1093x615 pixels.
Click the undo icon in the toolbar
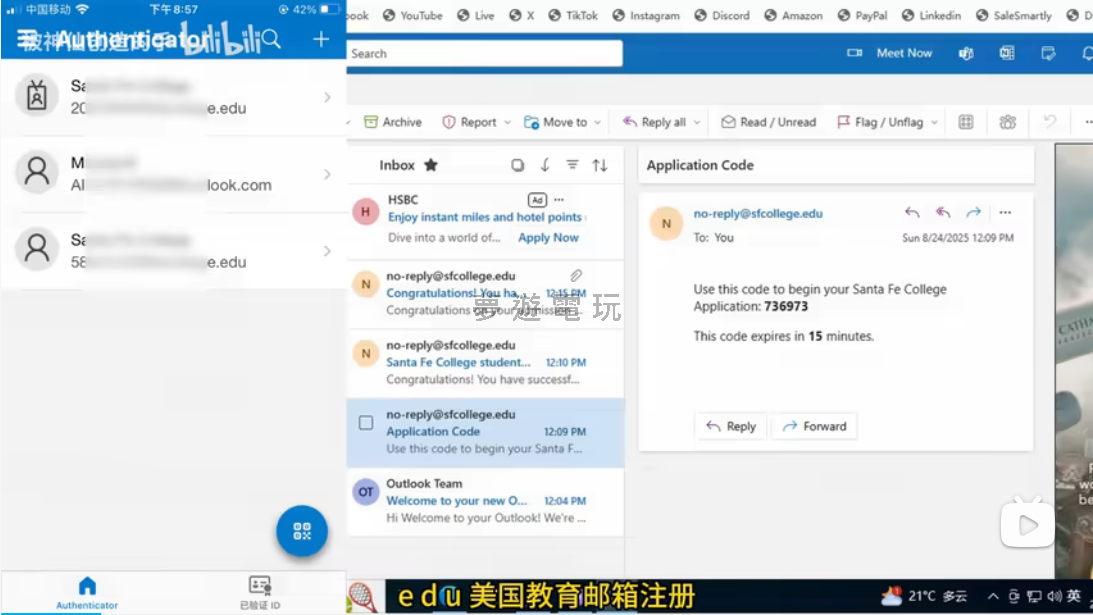[x=1049, y=122]
